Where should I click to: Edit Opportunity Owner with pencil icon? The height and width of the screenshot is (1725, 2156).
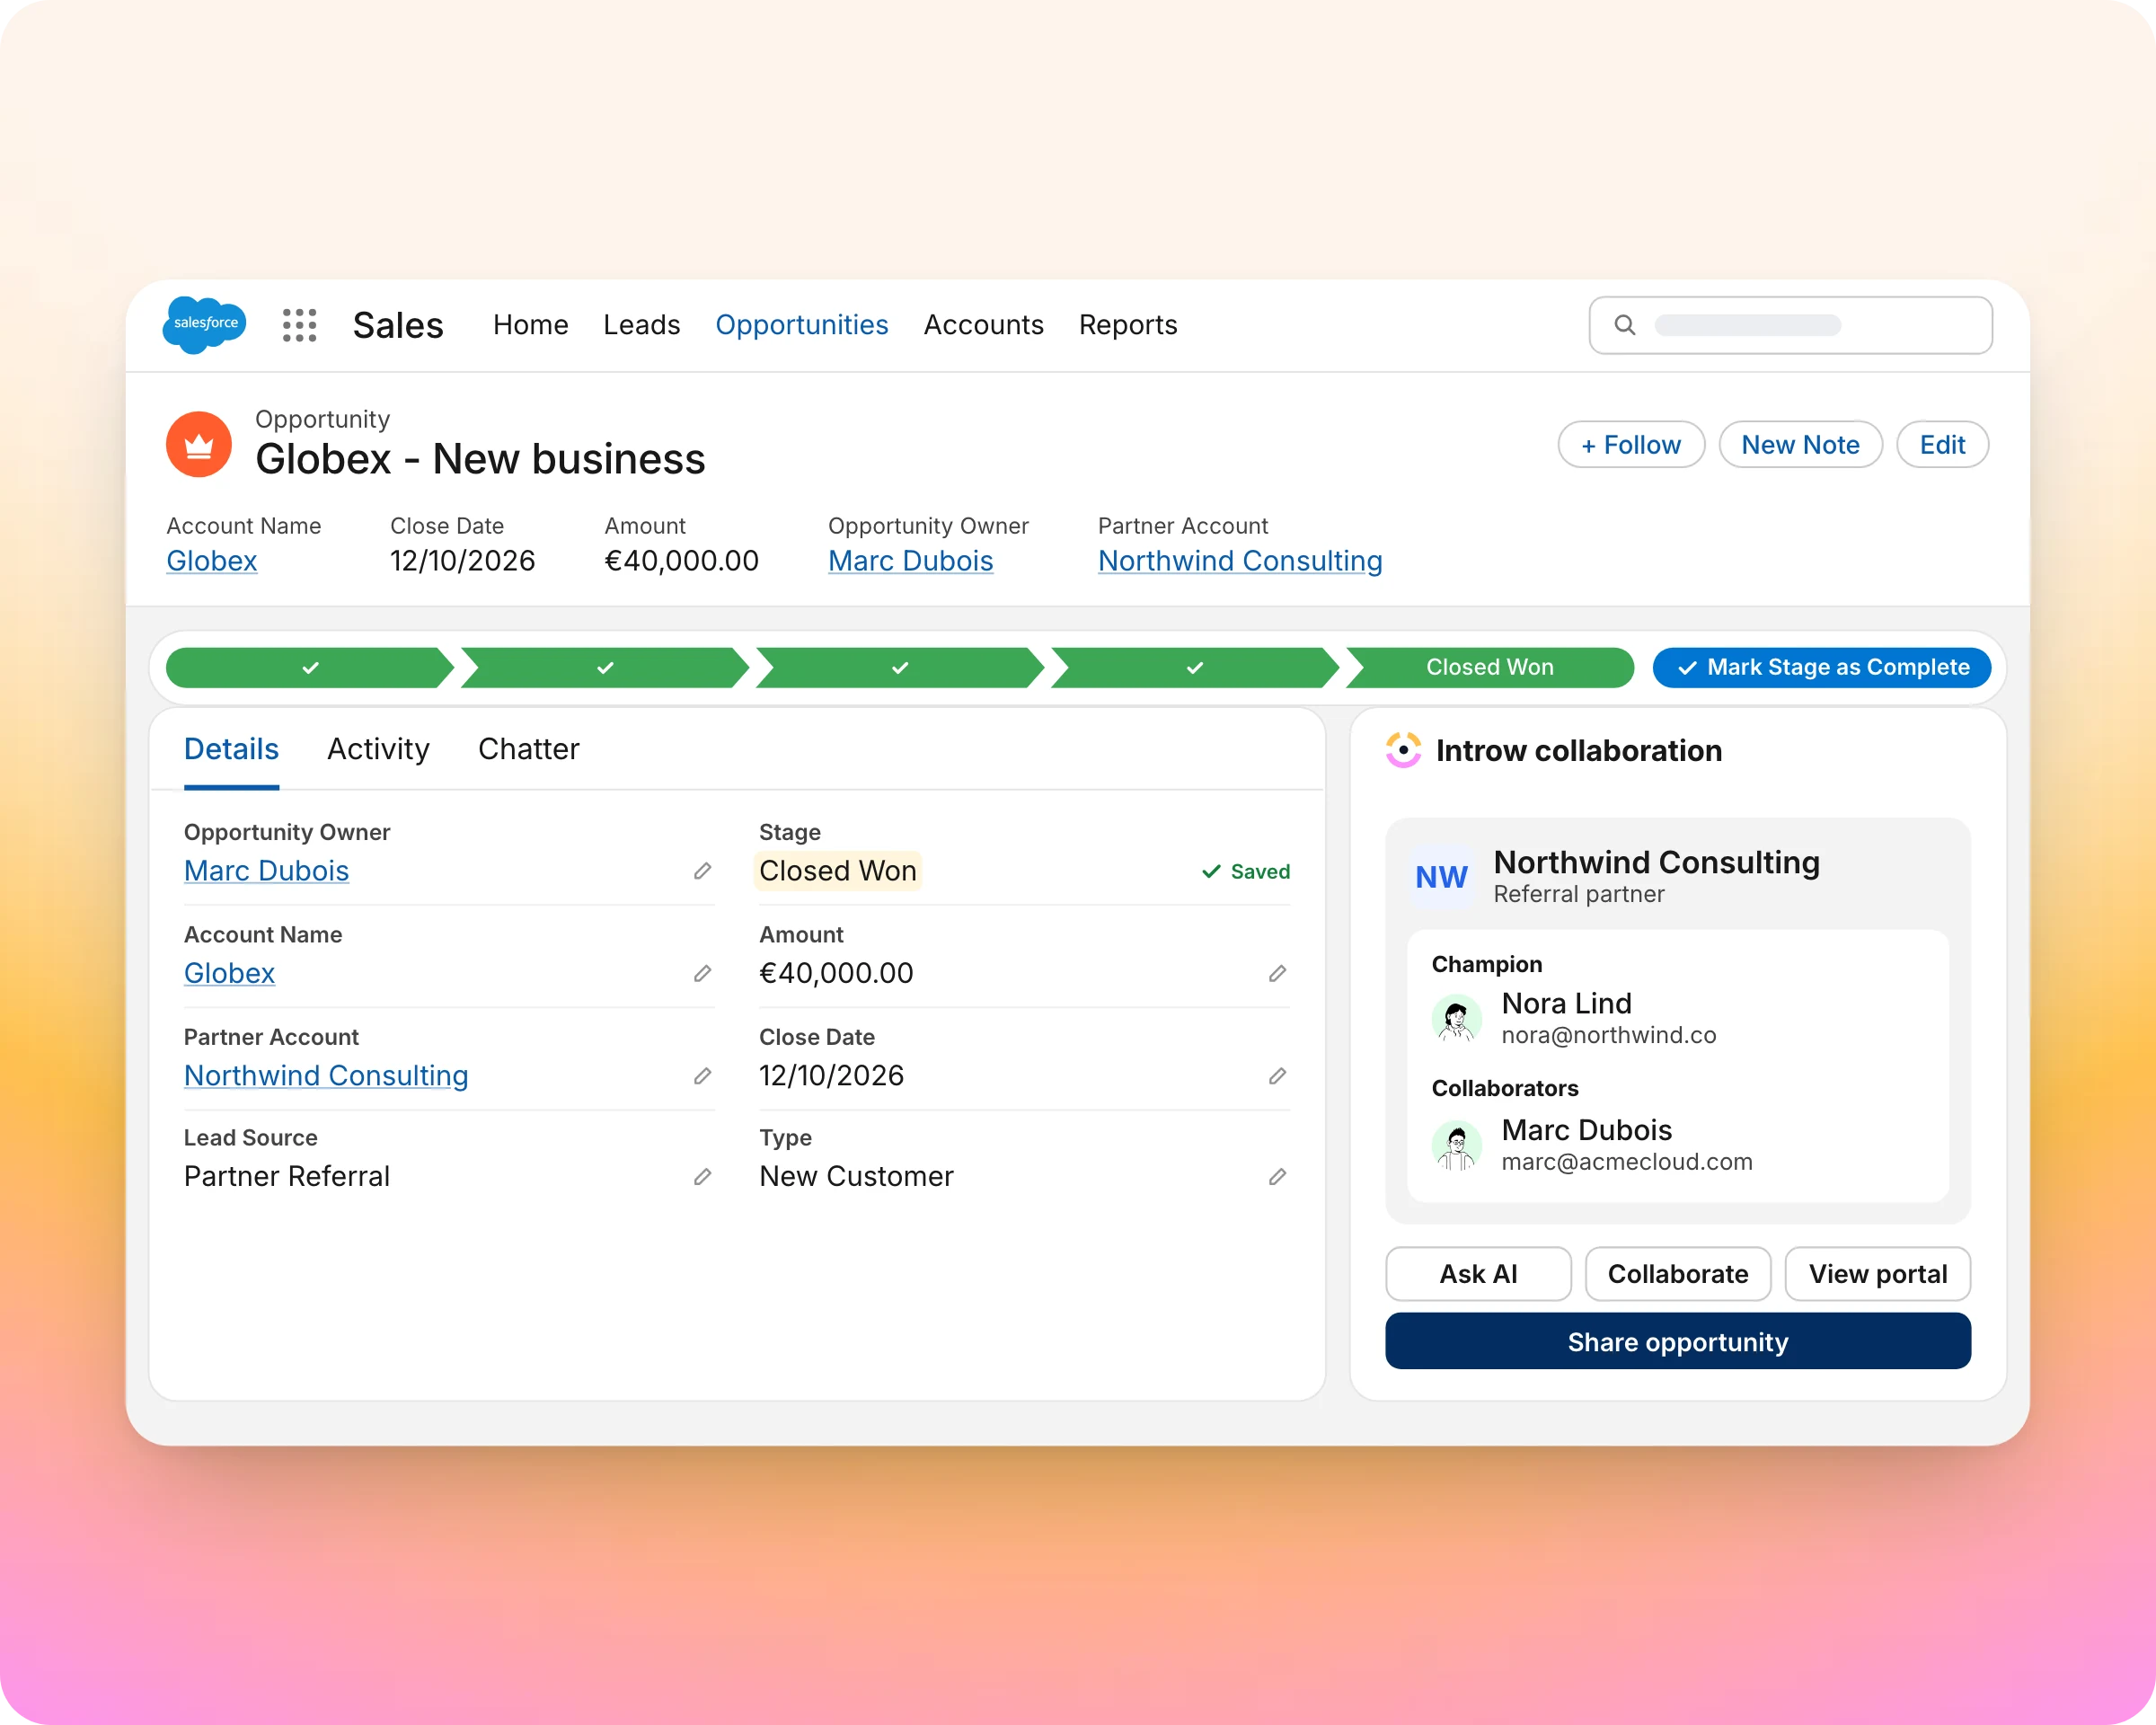pos(703,871)
